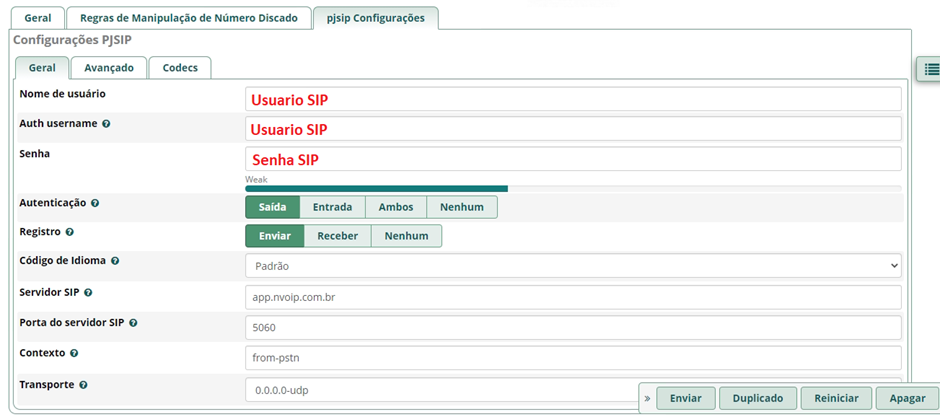
Task: Set Autenticação to Entrada
Action: pos(332,207)
